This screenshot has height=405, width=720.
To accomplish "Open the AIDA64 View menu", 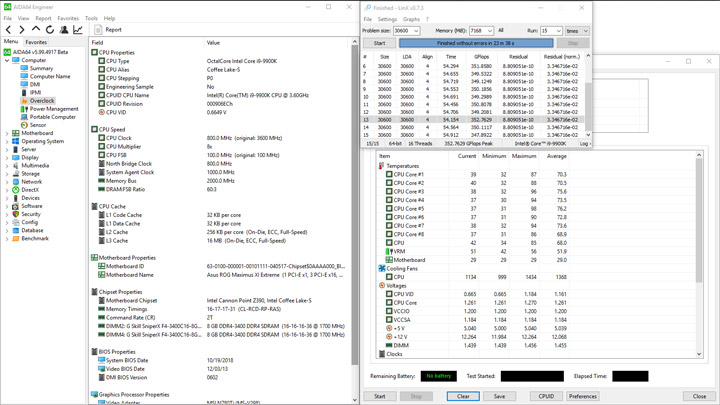I will click(23, 18).
